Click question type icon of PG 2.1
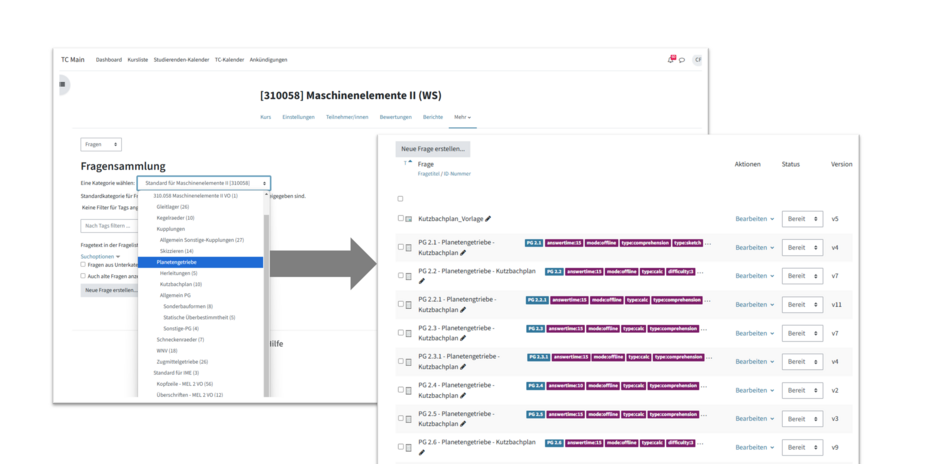 [408, 247]
